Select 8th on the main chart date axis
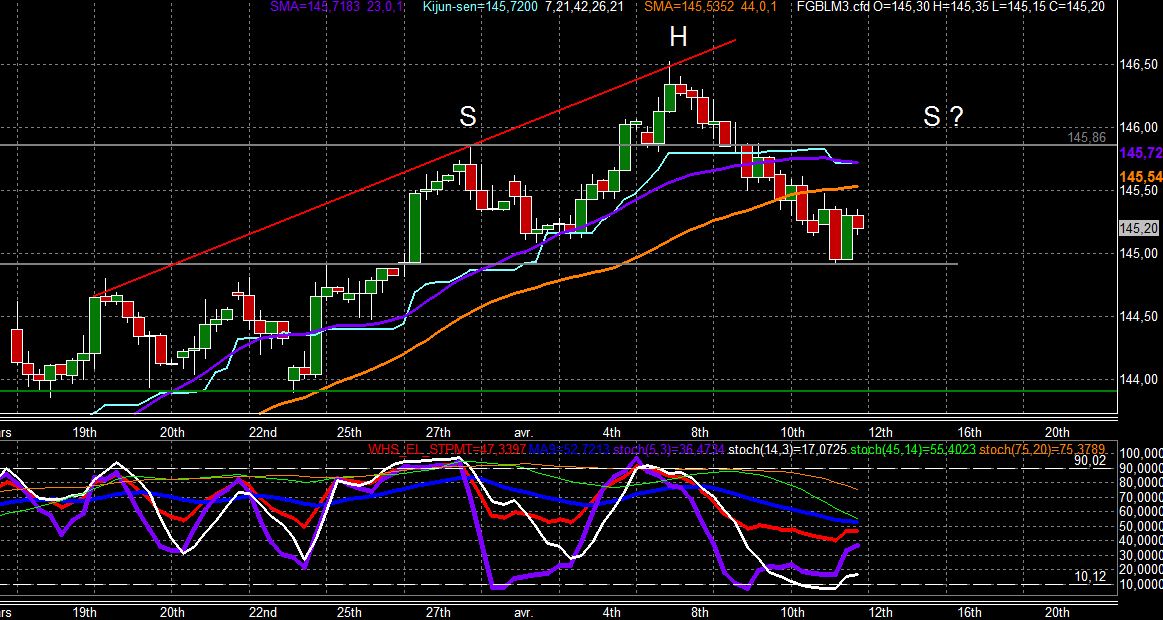The image size is (1163, 620). pyautogui.click(x=699, y=432)
